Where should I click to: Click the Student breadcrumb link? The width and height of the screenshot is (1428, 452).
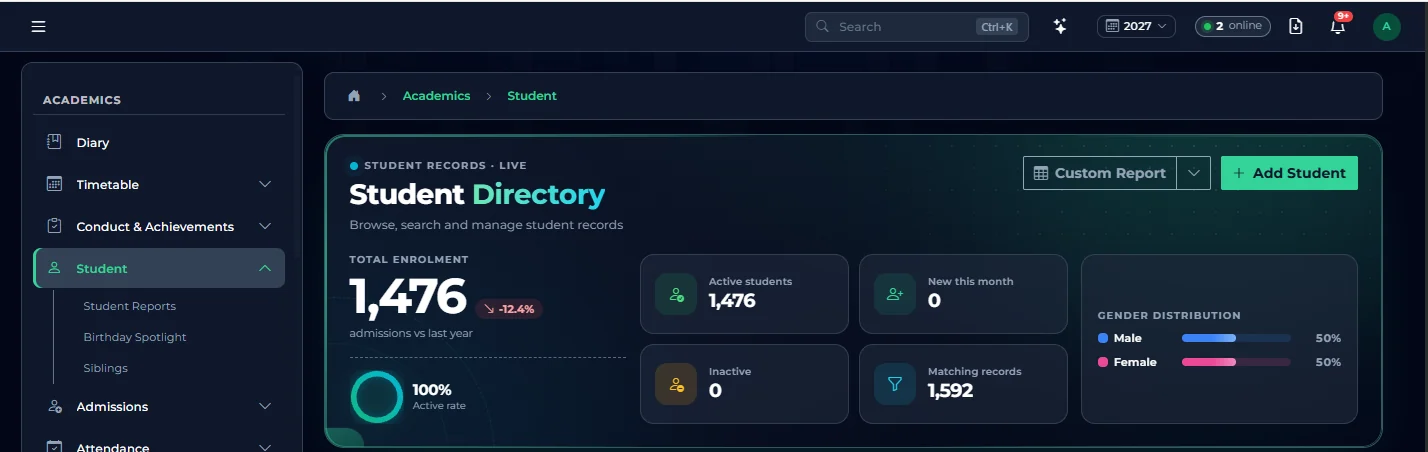coord(532,96)
